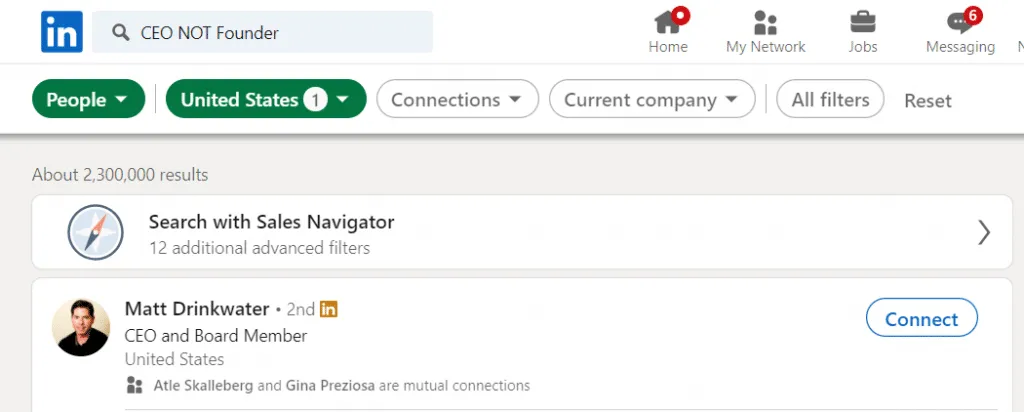
Task: Open the Current company filter dropdown
Action: pos(652,99)
